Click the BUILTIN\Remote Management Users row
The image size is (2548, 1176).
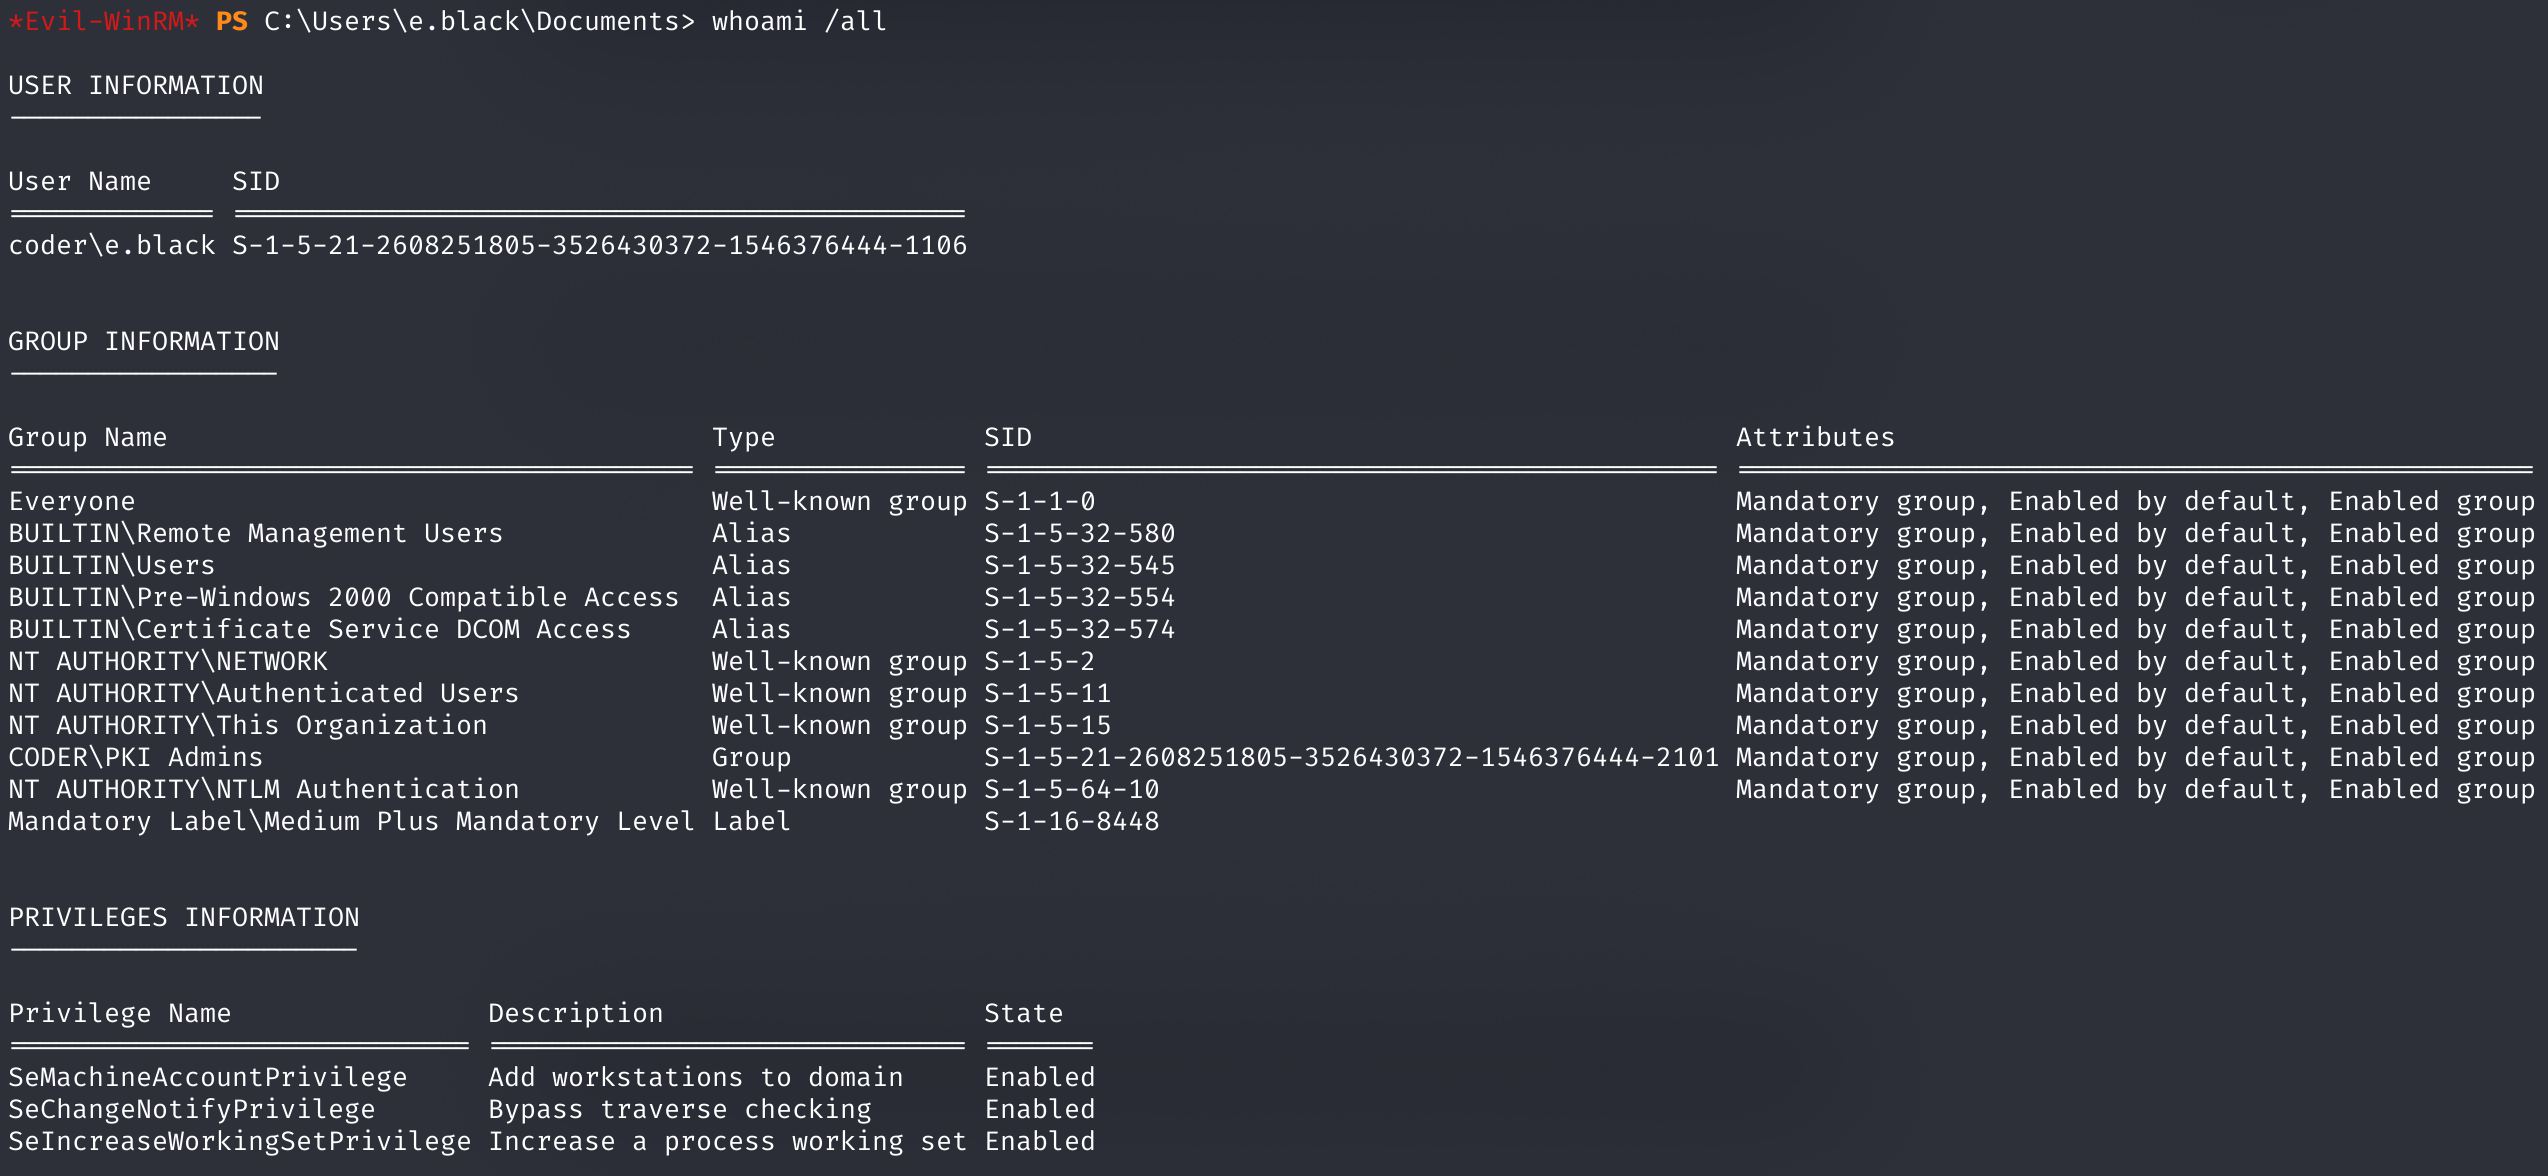[x=1272, y=533]
